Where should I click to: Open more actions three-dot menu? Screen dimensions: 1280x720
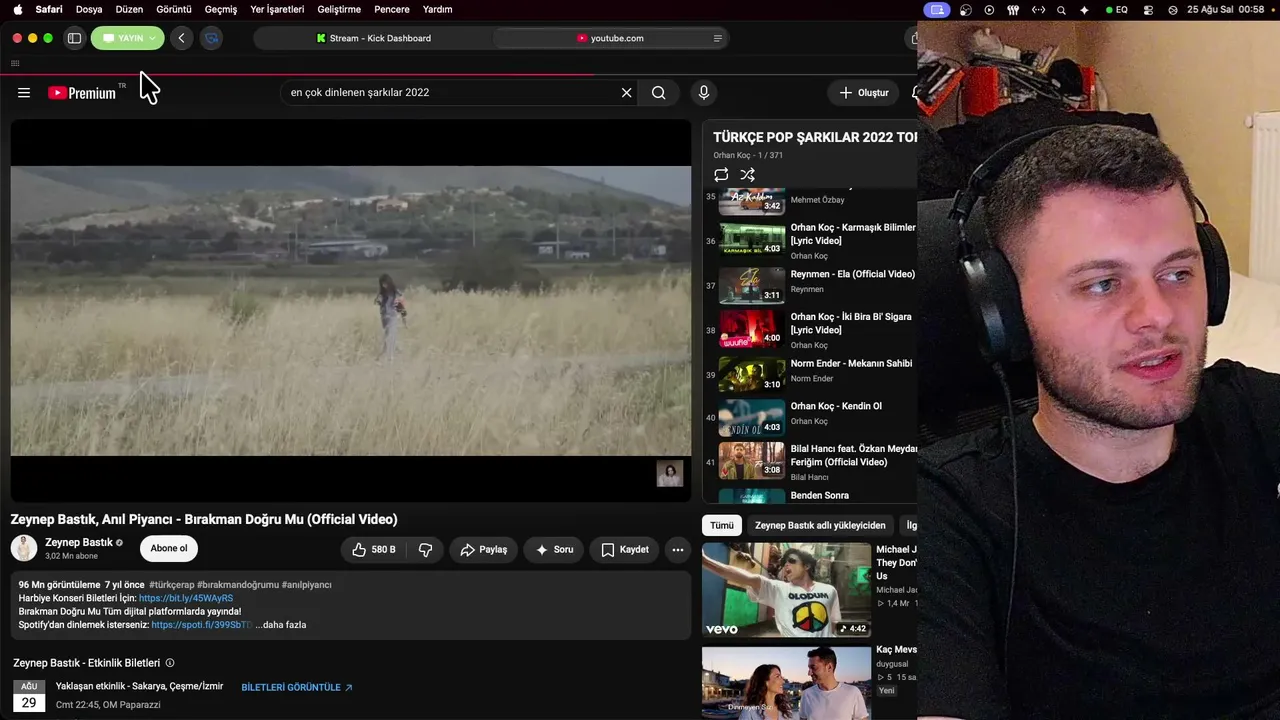(x=678, y=549)
